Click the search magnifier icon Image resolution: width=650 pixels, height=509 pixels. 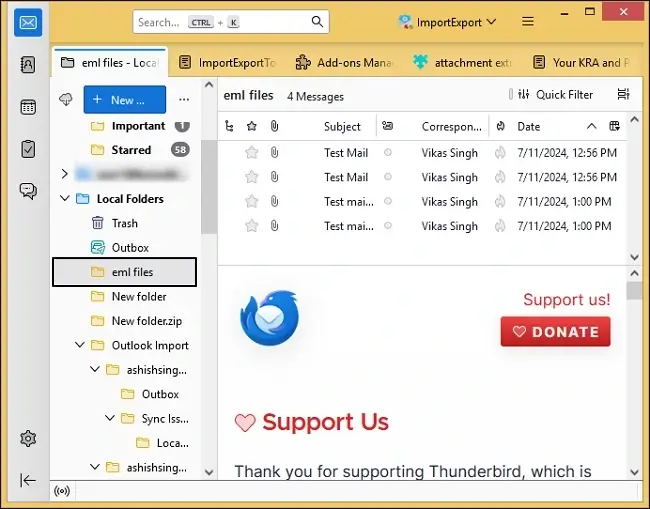[x=317, y=22]
